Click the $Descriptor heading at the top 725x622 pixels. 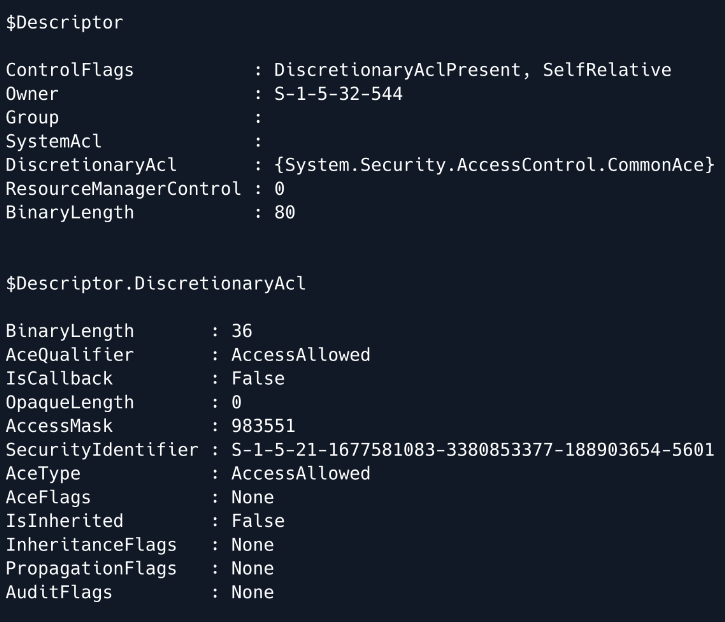64,22
